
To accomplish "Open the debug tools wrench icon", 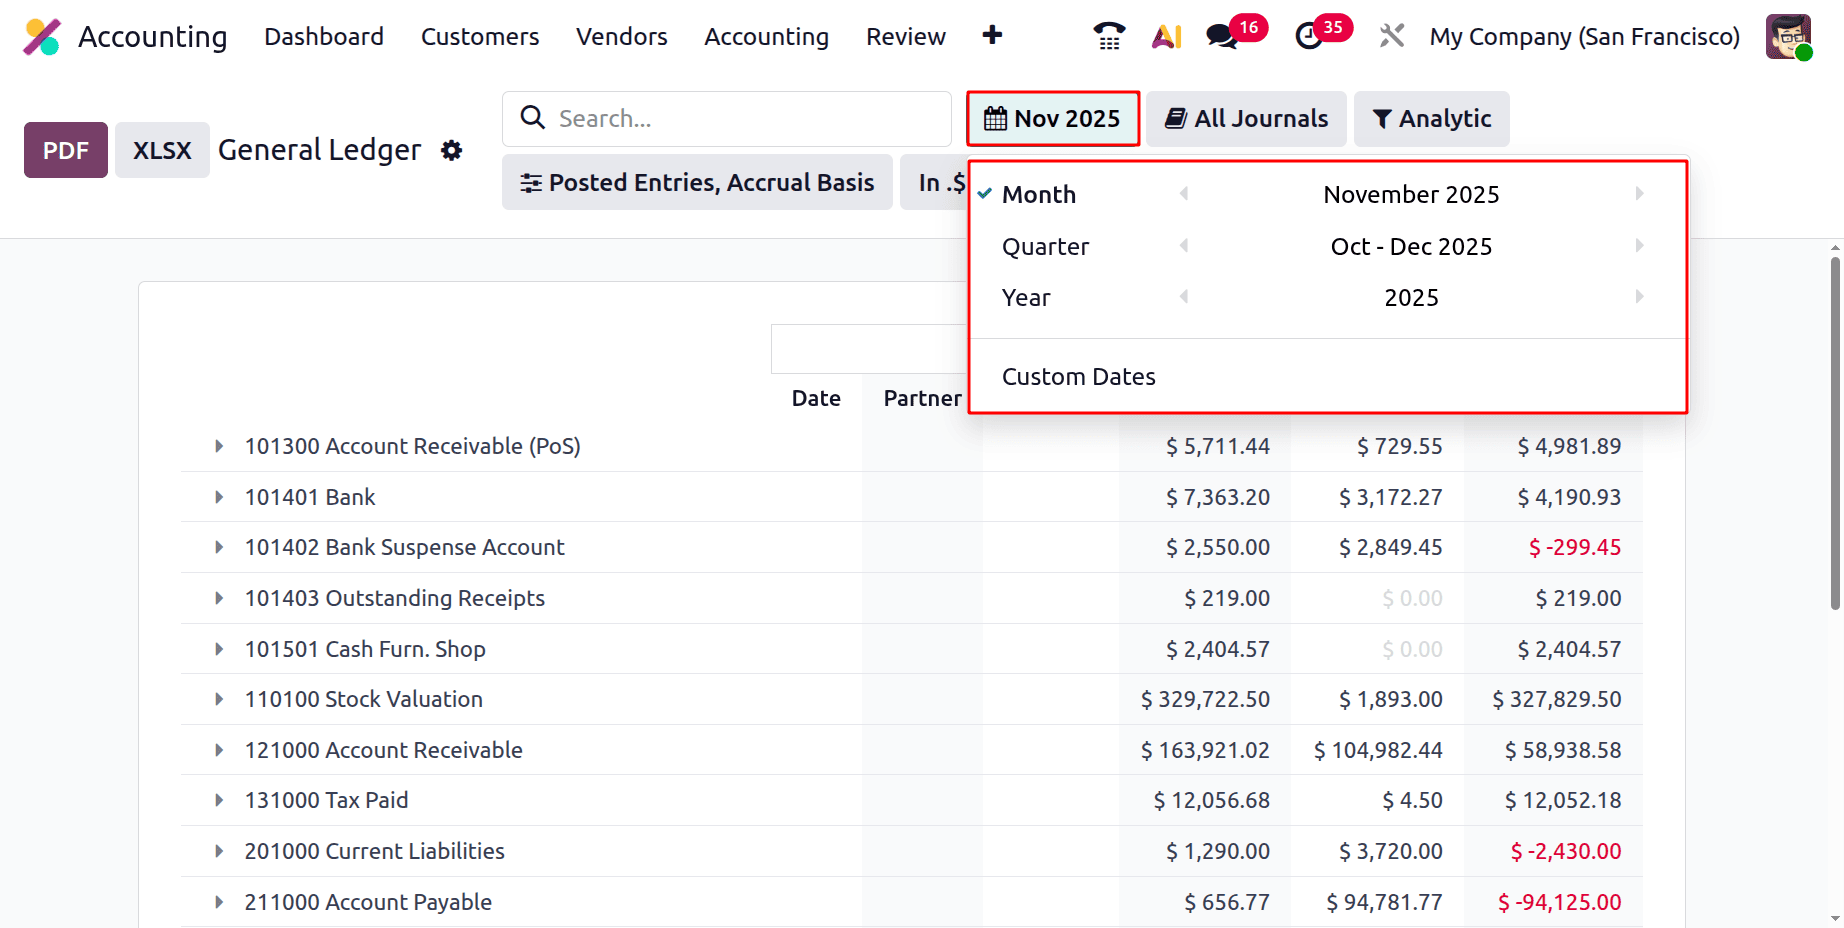I will click(1391, 36).
